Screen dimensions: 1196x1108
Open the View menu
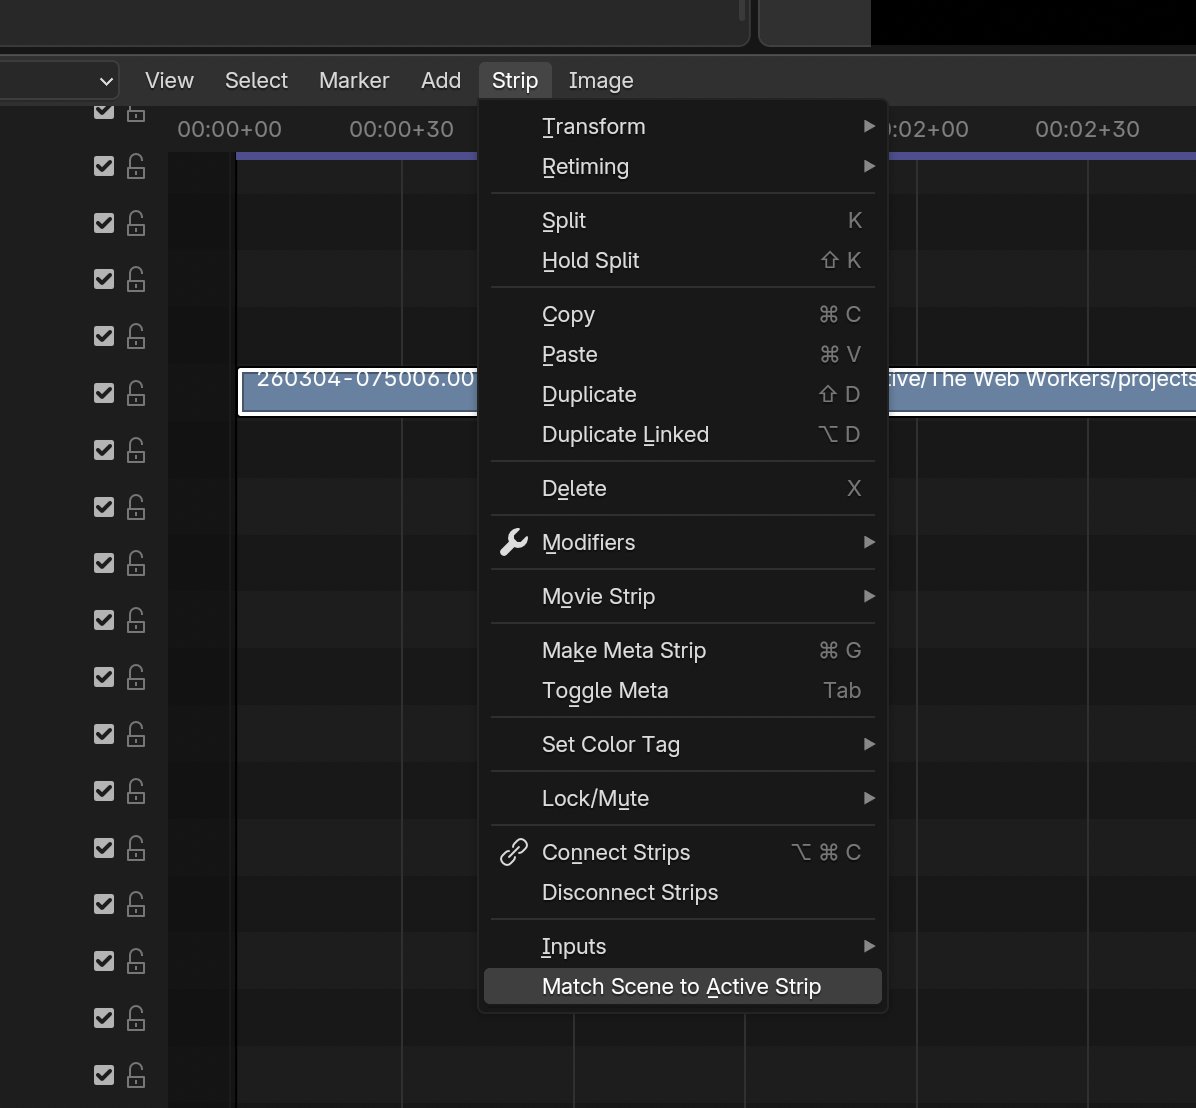point(169,80)
